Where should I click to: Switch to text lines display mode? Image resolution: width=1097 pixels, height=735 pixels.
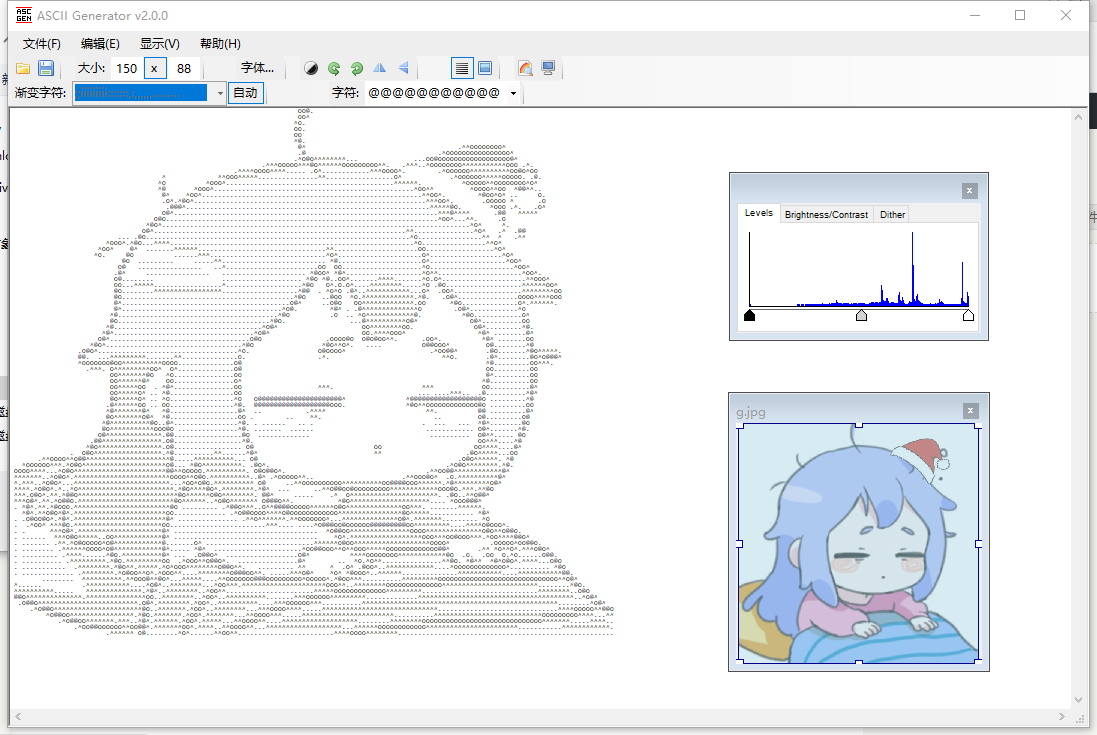tap(462, 69)
